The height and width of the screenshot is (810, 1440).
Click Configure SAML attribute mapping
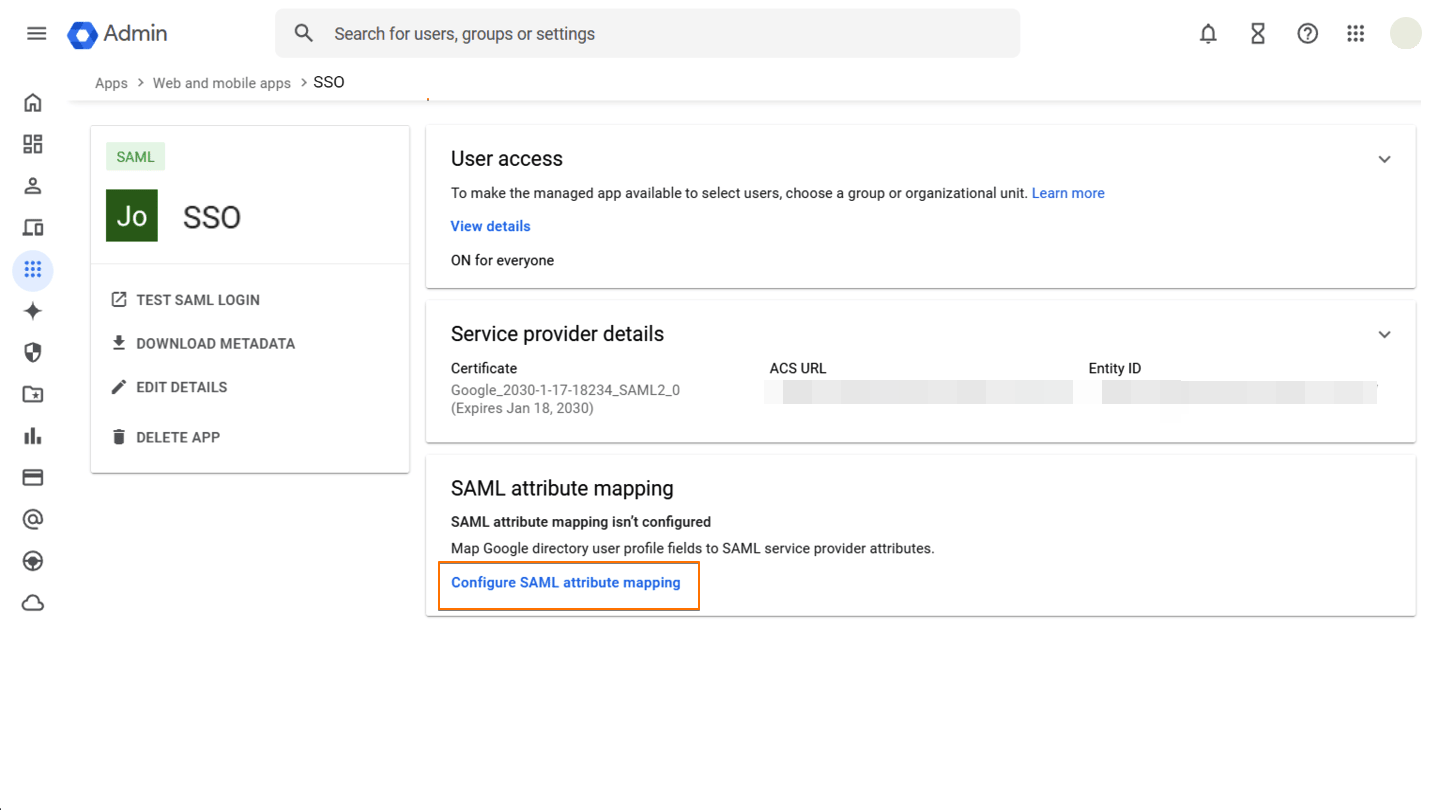[x=568, y=582]
